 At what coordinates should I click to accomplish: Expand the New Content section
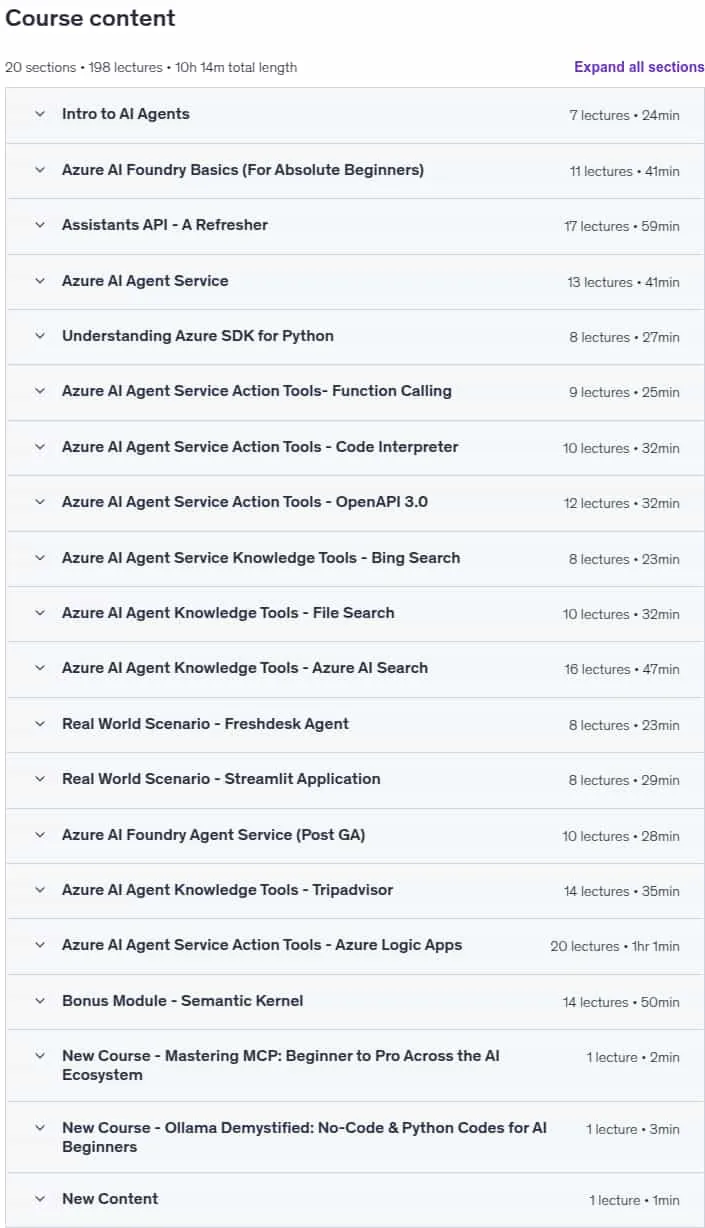(x=355, y=1199)
